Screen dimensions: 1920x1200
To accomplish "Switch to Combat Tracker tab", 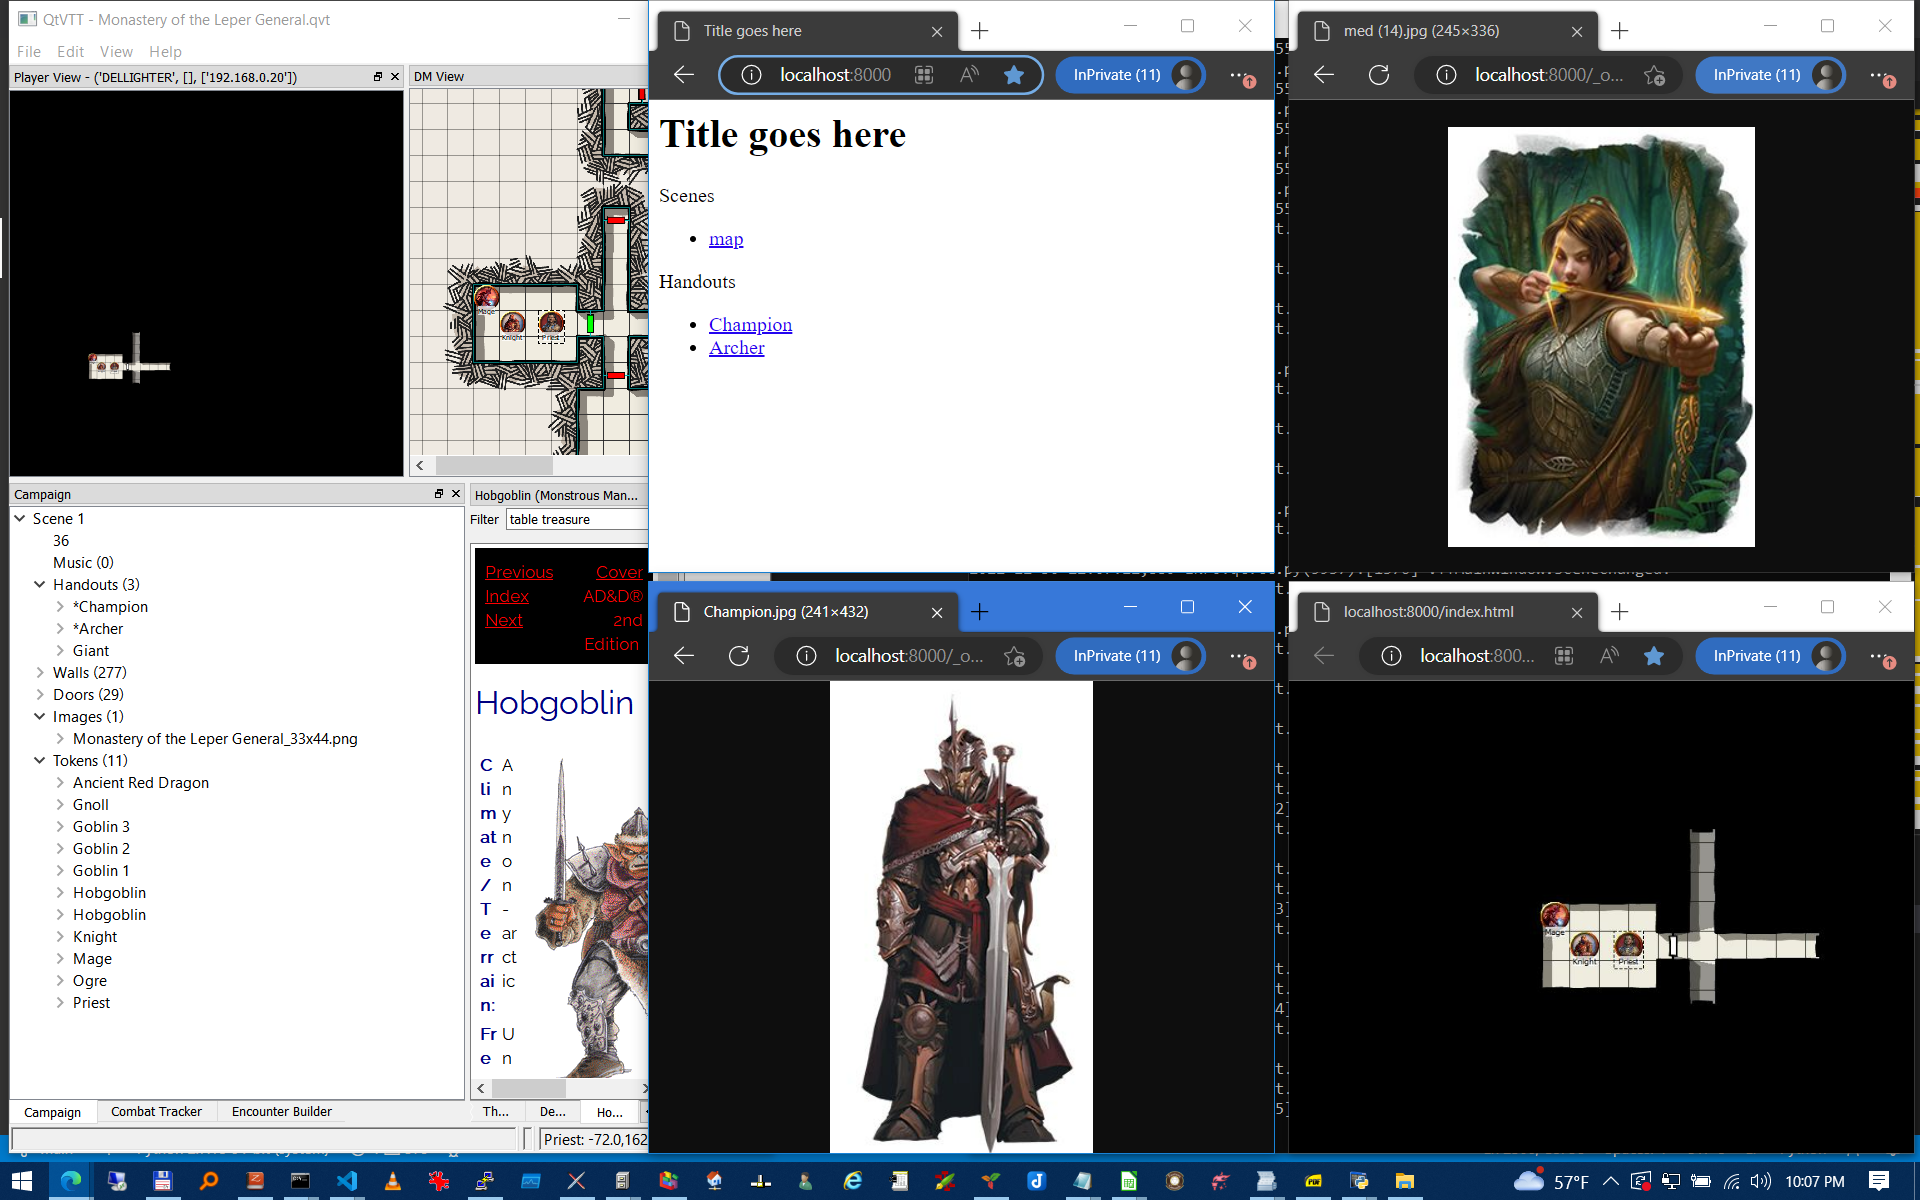I will click(156, 1111).
